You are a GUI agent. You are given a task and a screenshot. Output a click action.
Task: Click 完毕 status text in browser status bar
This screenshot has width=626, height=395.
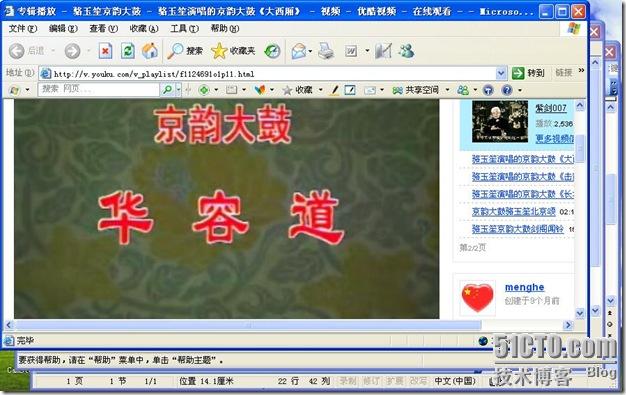(25, 340)
